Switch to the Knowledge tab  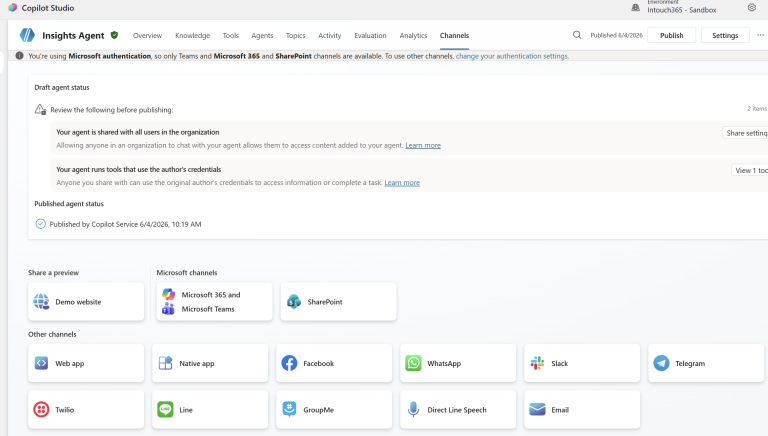point(192,35)
